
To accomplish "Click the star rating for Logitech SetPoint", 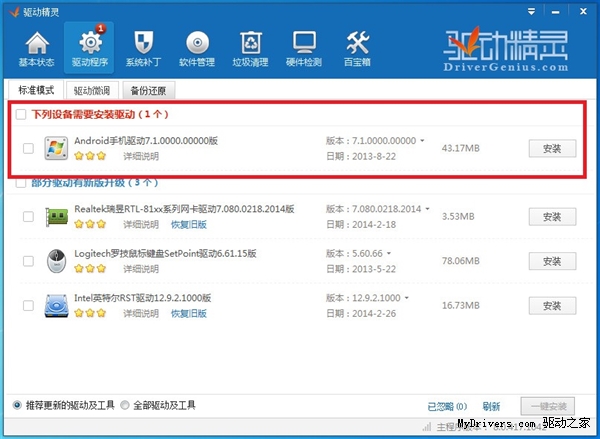I will [90, 268].
